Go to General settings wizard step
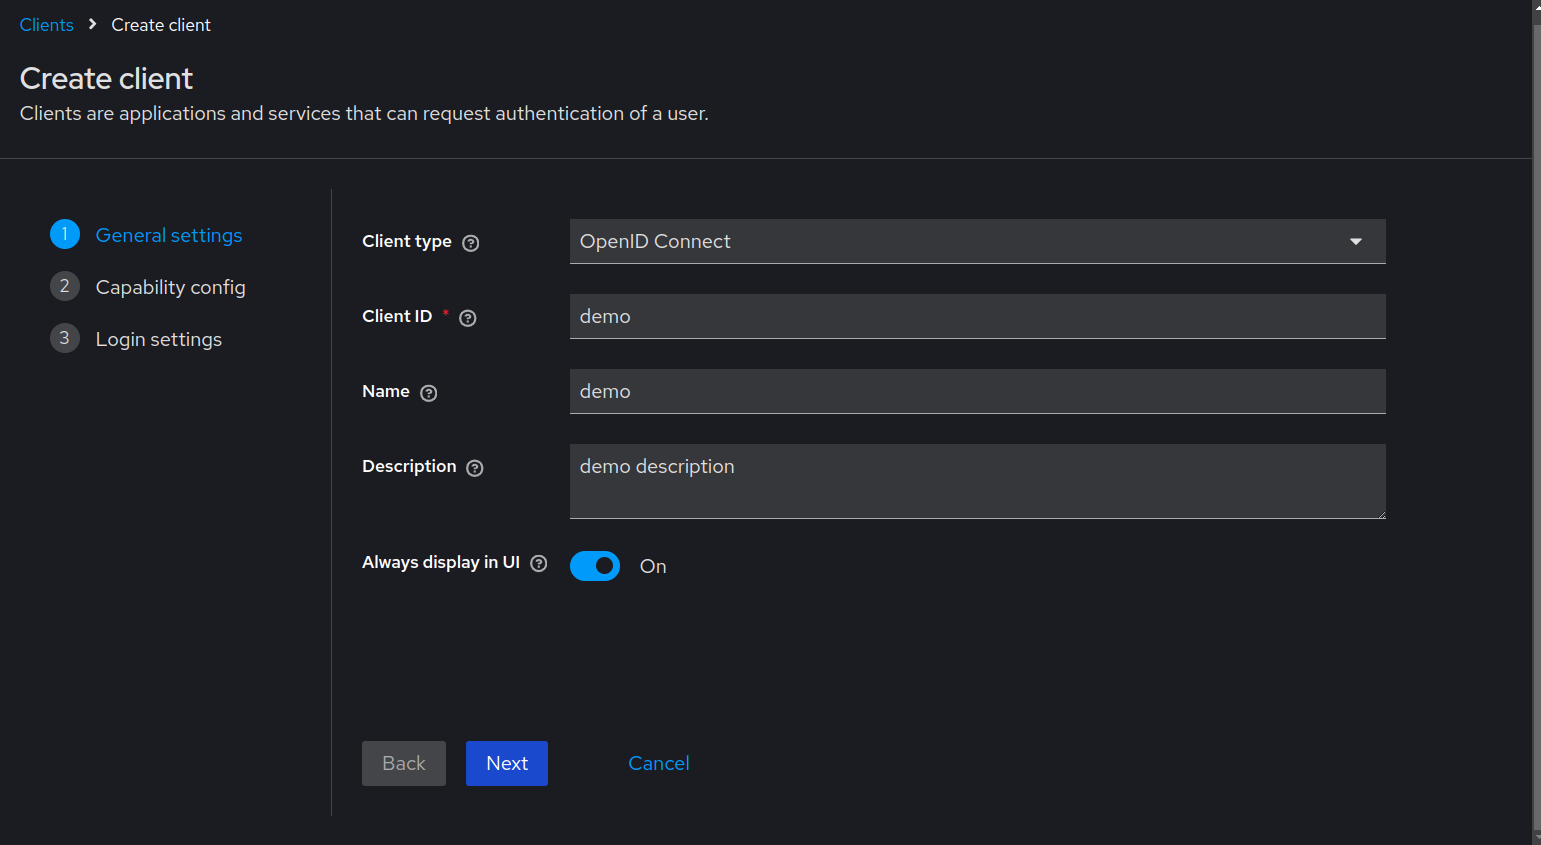The height and width of the screenshot is (845, 1541). tap(169, 235)
